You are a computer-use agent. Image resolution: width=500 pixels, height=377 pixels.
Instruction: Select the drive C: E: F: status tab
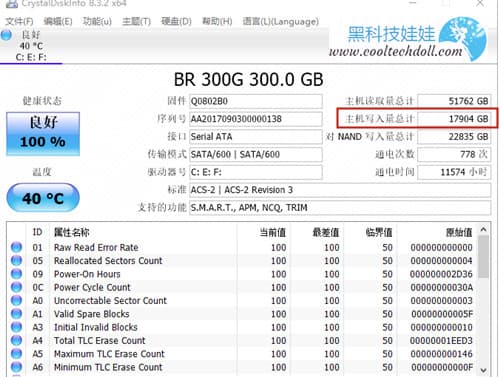tap(31, 46)
